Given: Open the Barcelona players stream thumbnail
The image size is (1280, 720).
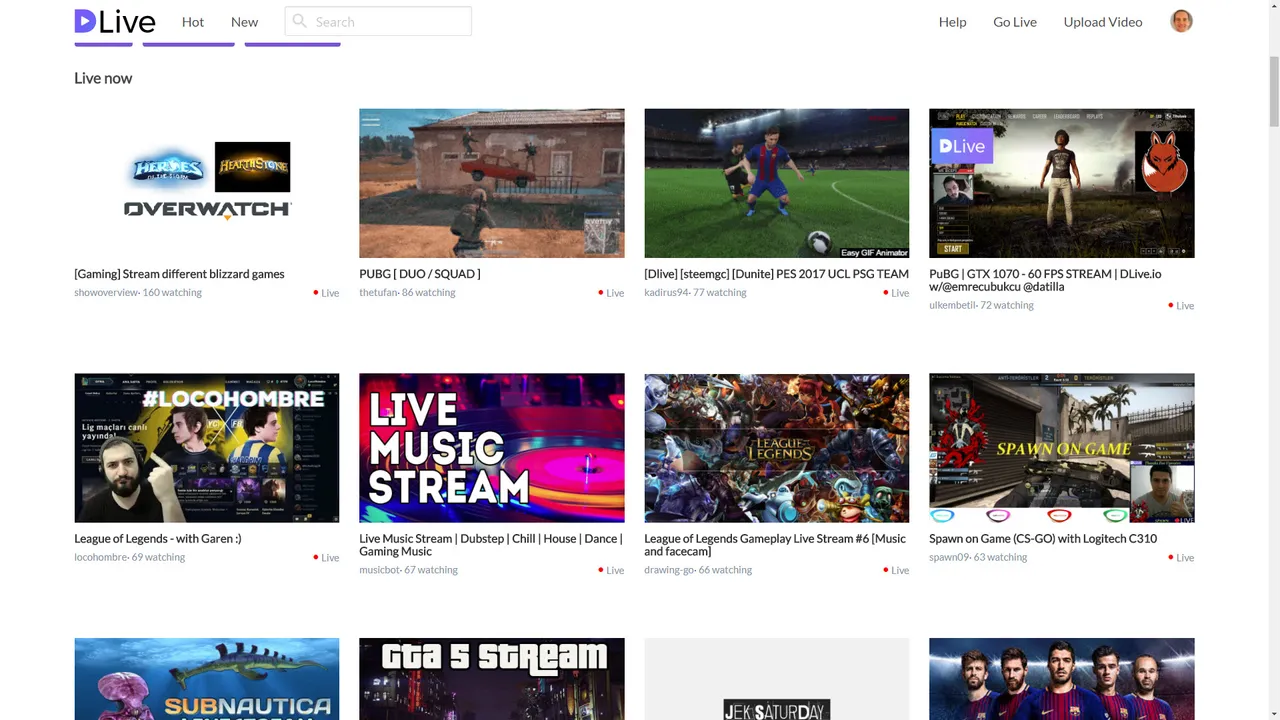Looking at the screenshot, I should [1062, 679].
